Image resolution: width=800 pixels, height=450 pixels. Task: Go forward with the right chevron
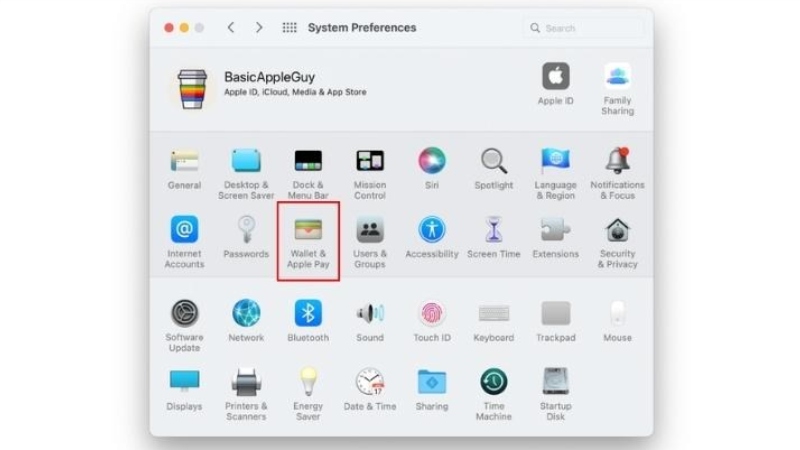[259, 28]
